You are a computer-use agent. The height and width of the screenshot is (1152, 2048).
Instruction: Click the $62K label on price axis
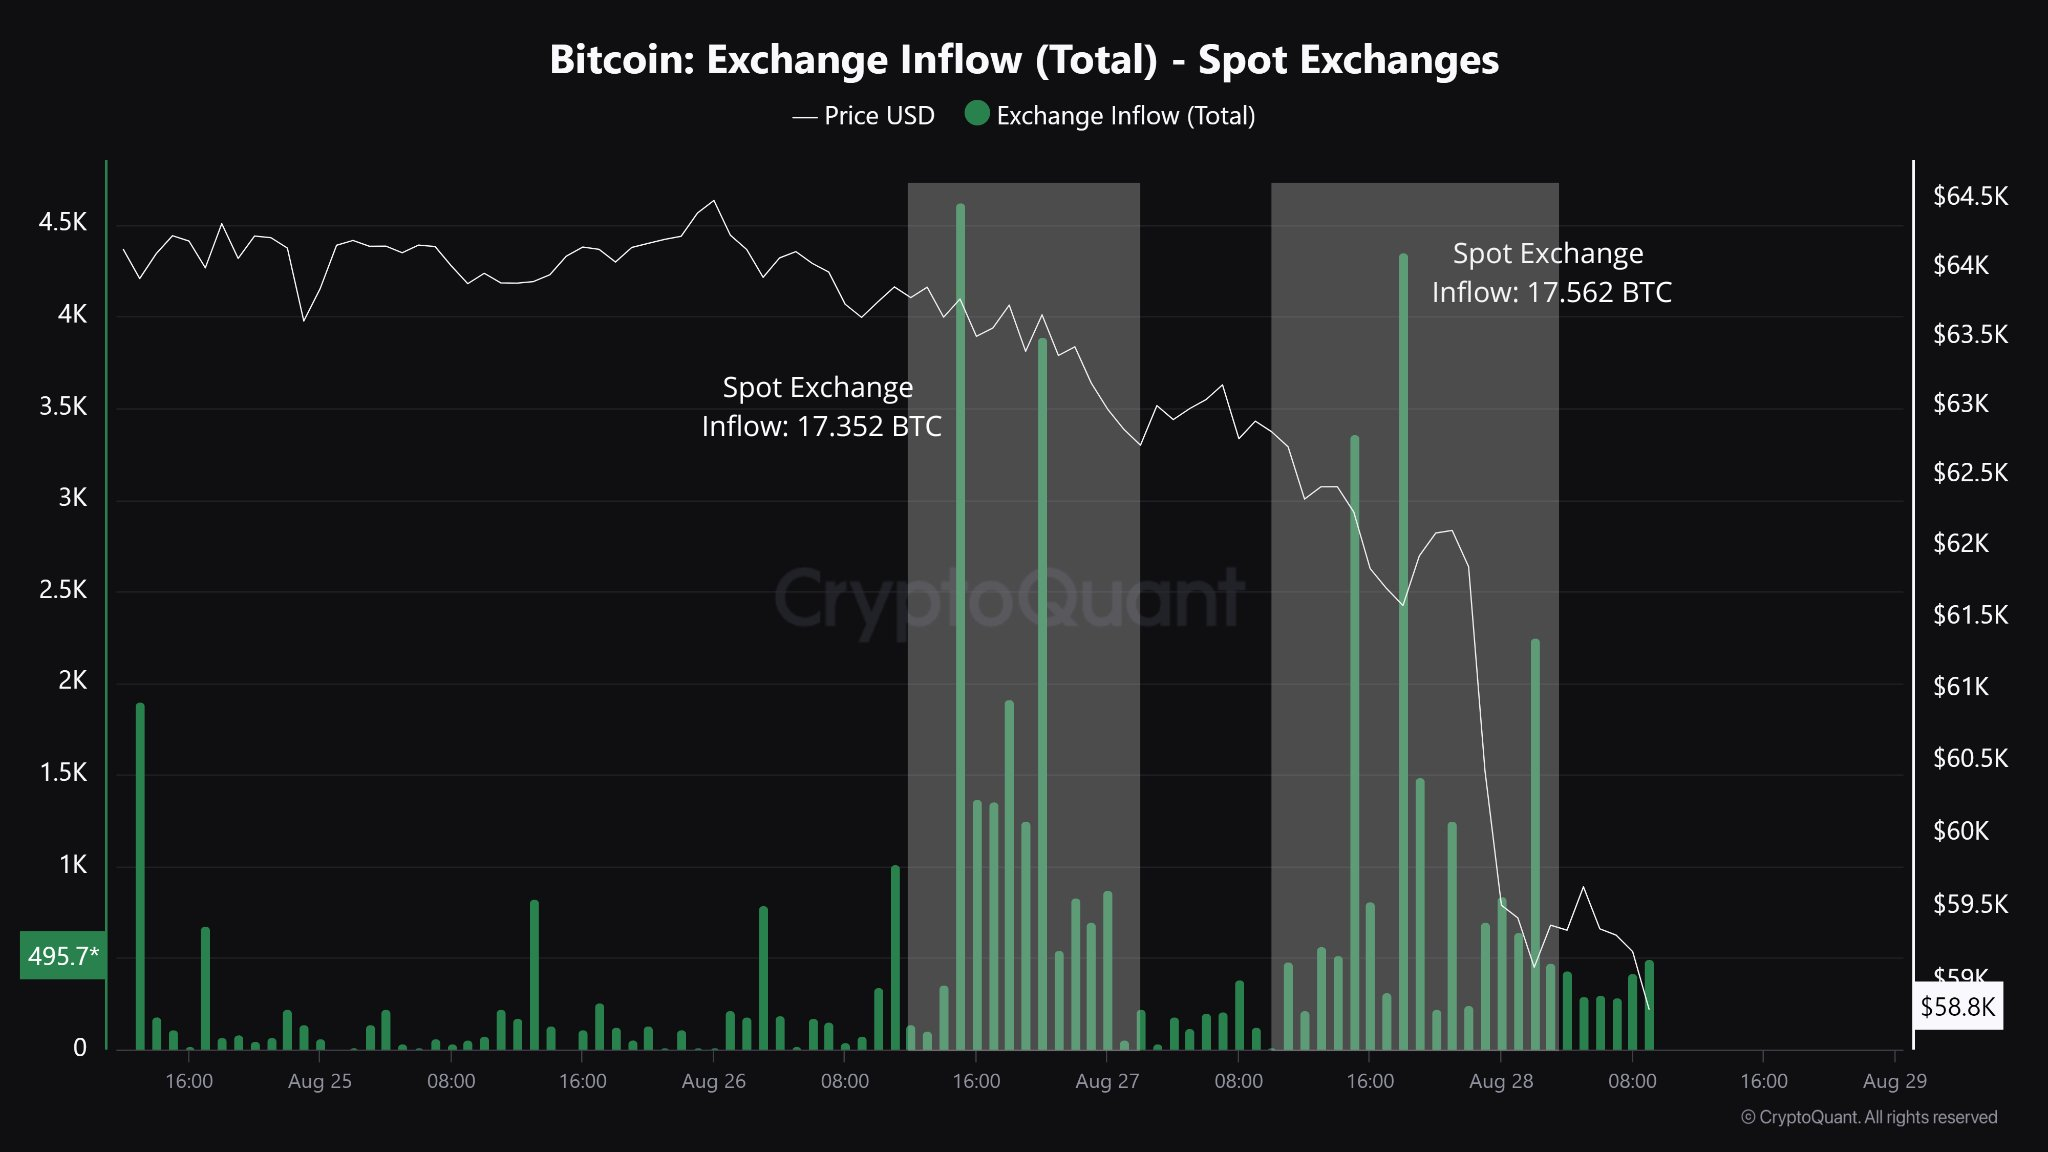tap(1961, 543)
